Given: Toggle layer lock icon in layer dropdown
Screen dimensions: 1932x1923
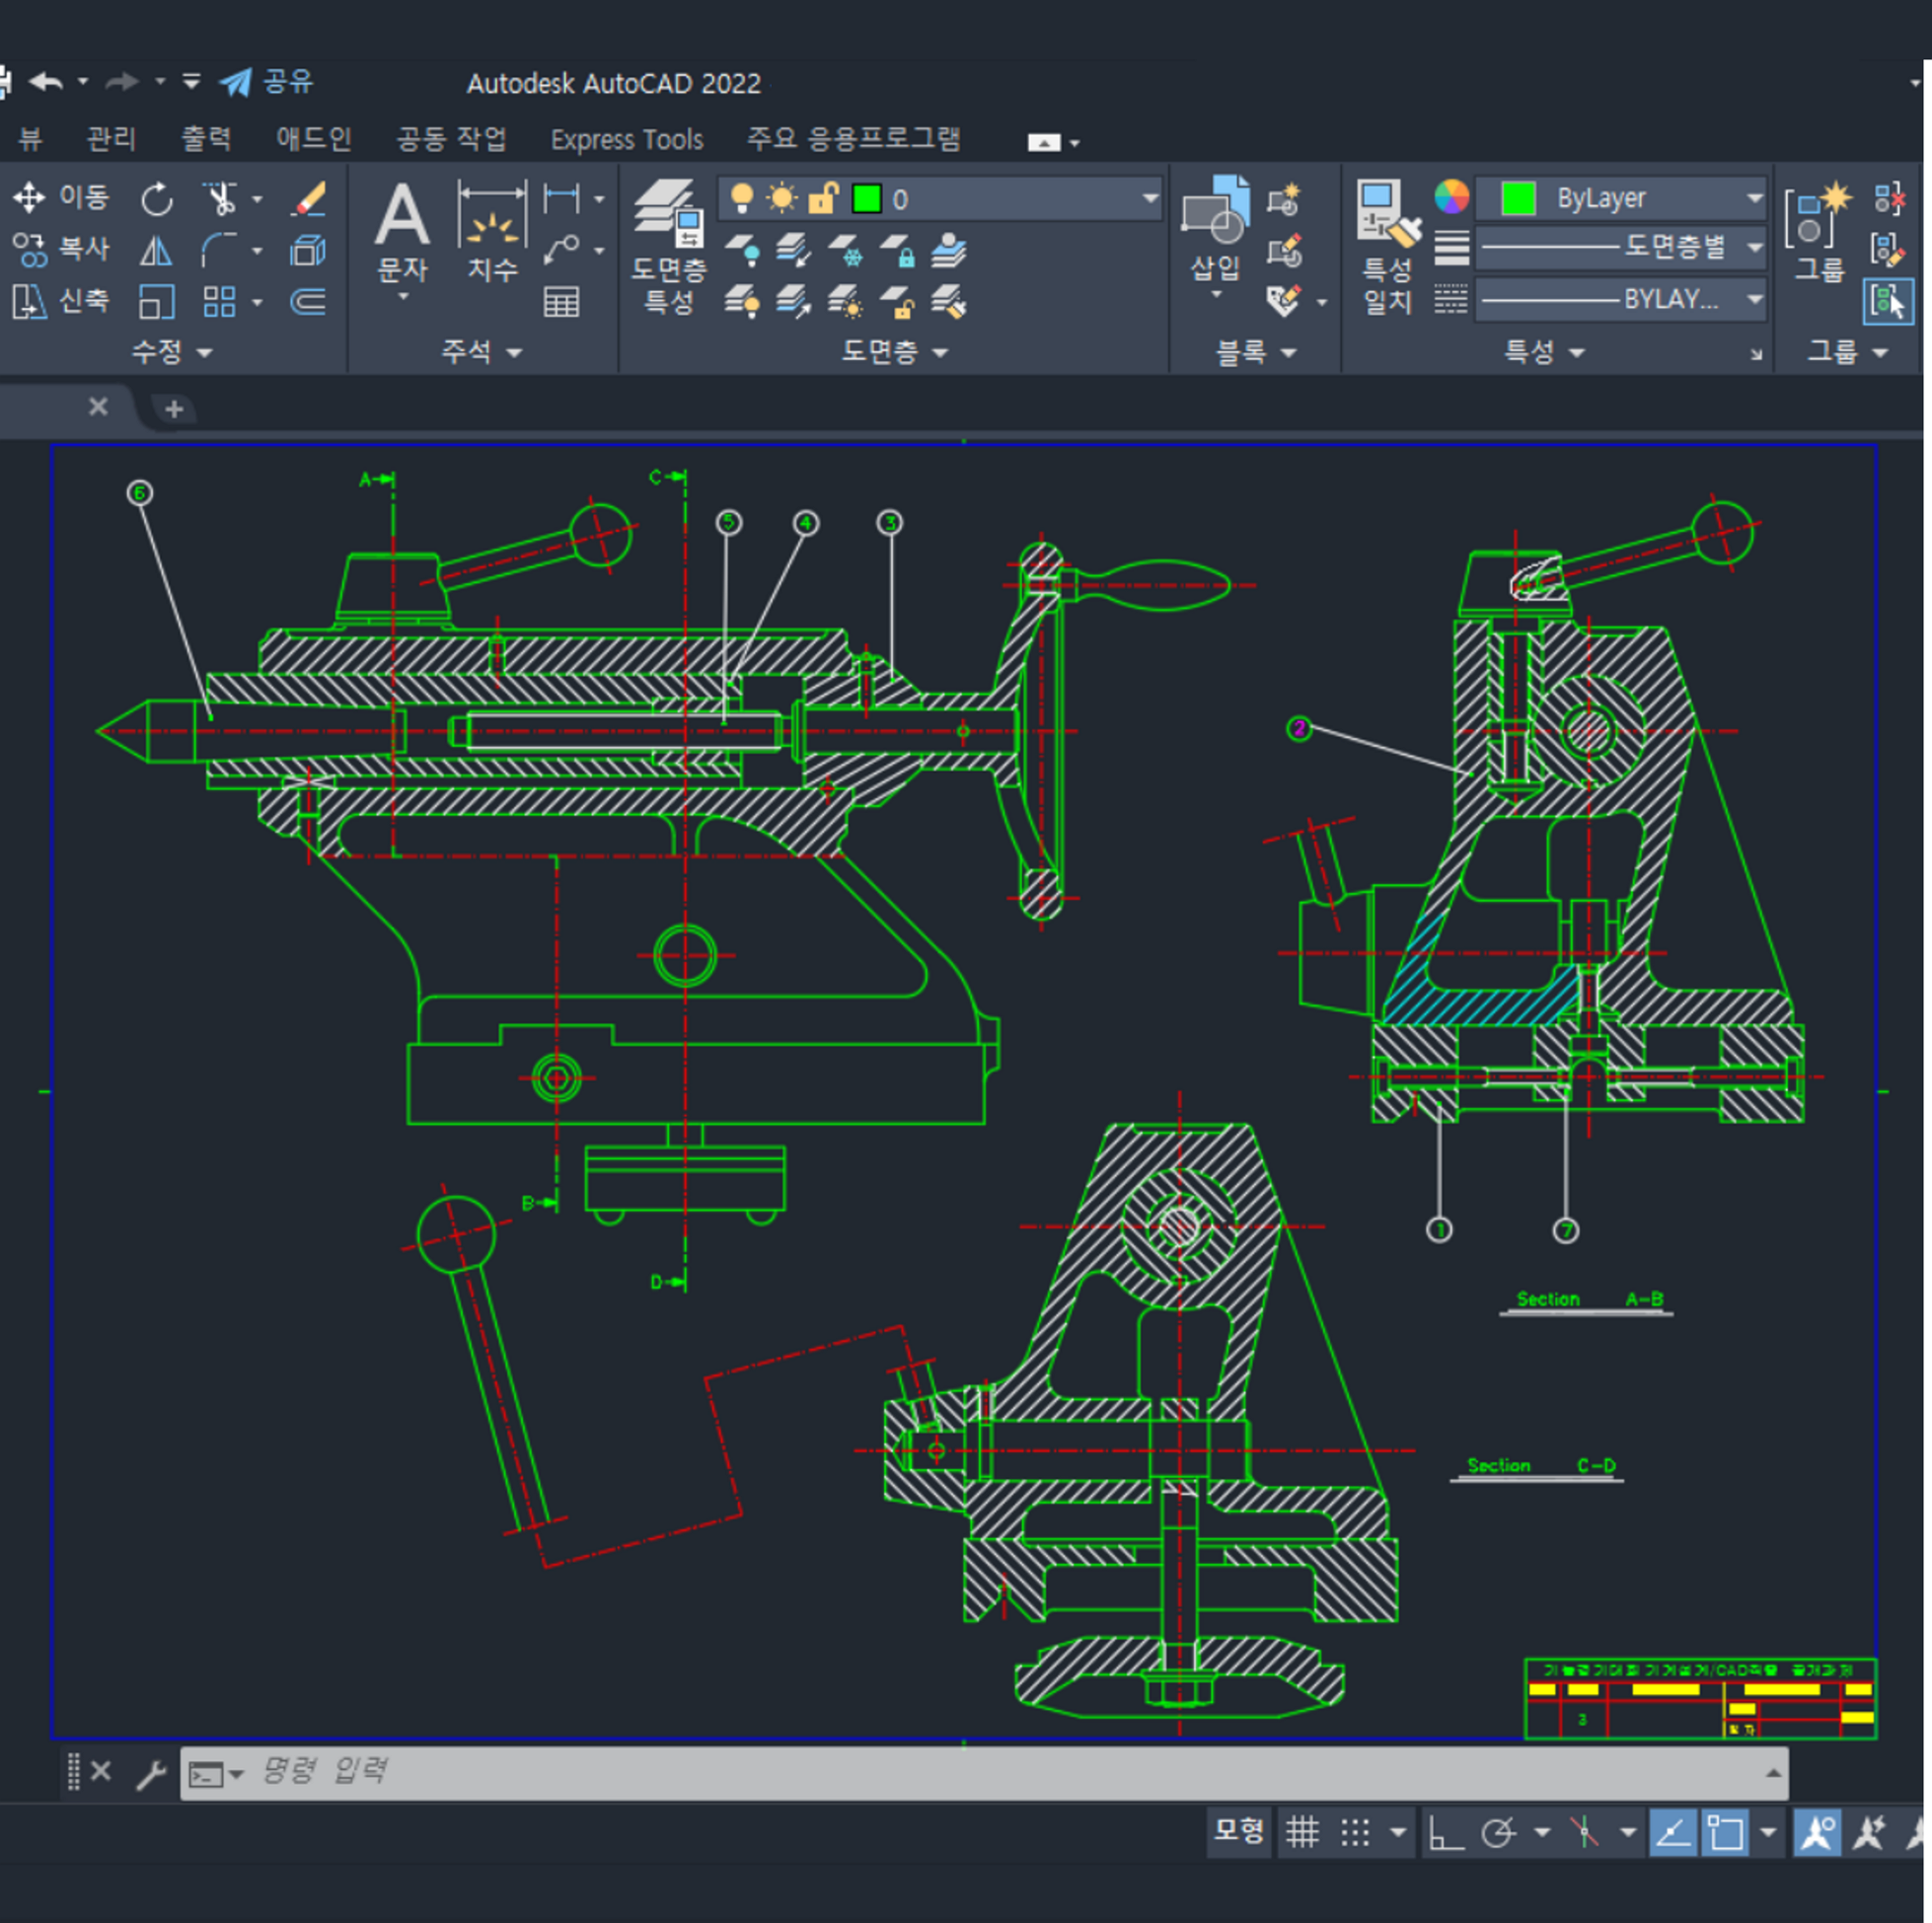Looking at the screenshot, I should coord(822,198).
